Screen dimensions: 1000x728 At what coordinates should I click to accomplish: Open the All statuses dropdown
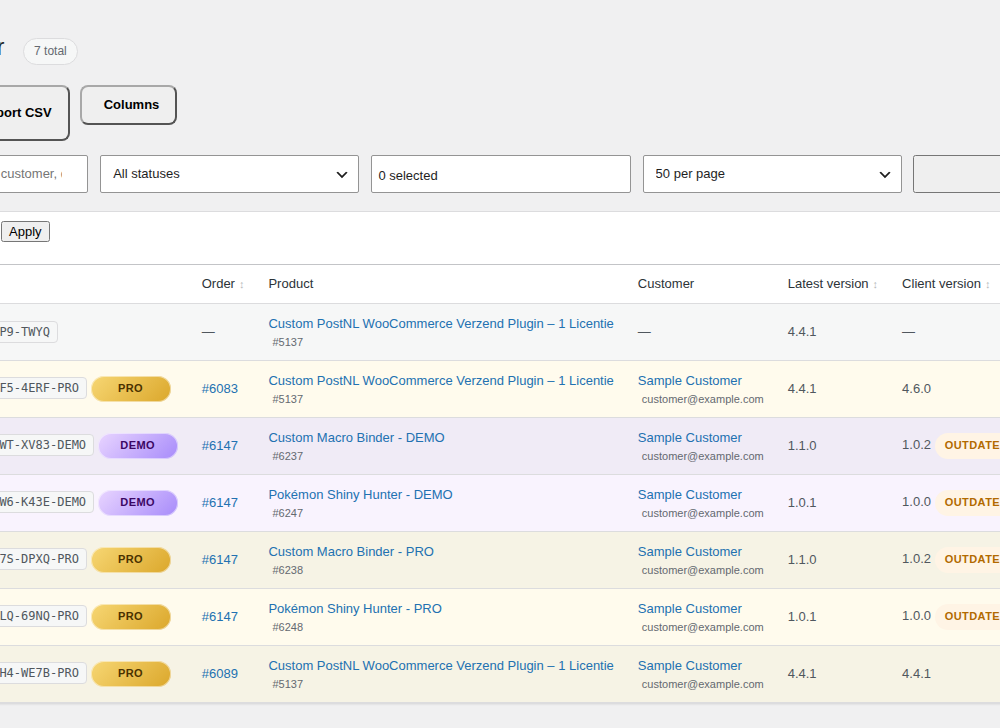[x=230, y=174]
